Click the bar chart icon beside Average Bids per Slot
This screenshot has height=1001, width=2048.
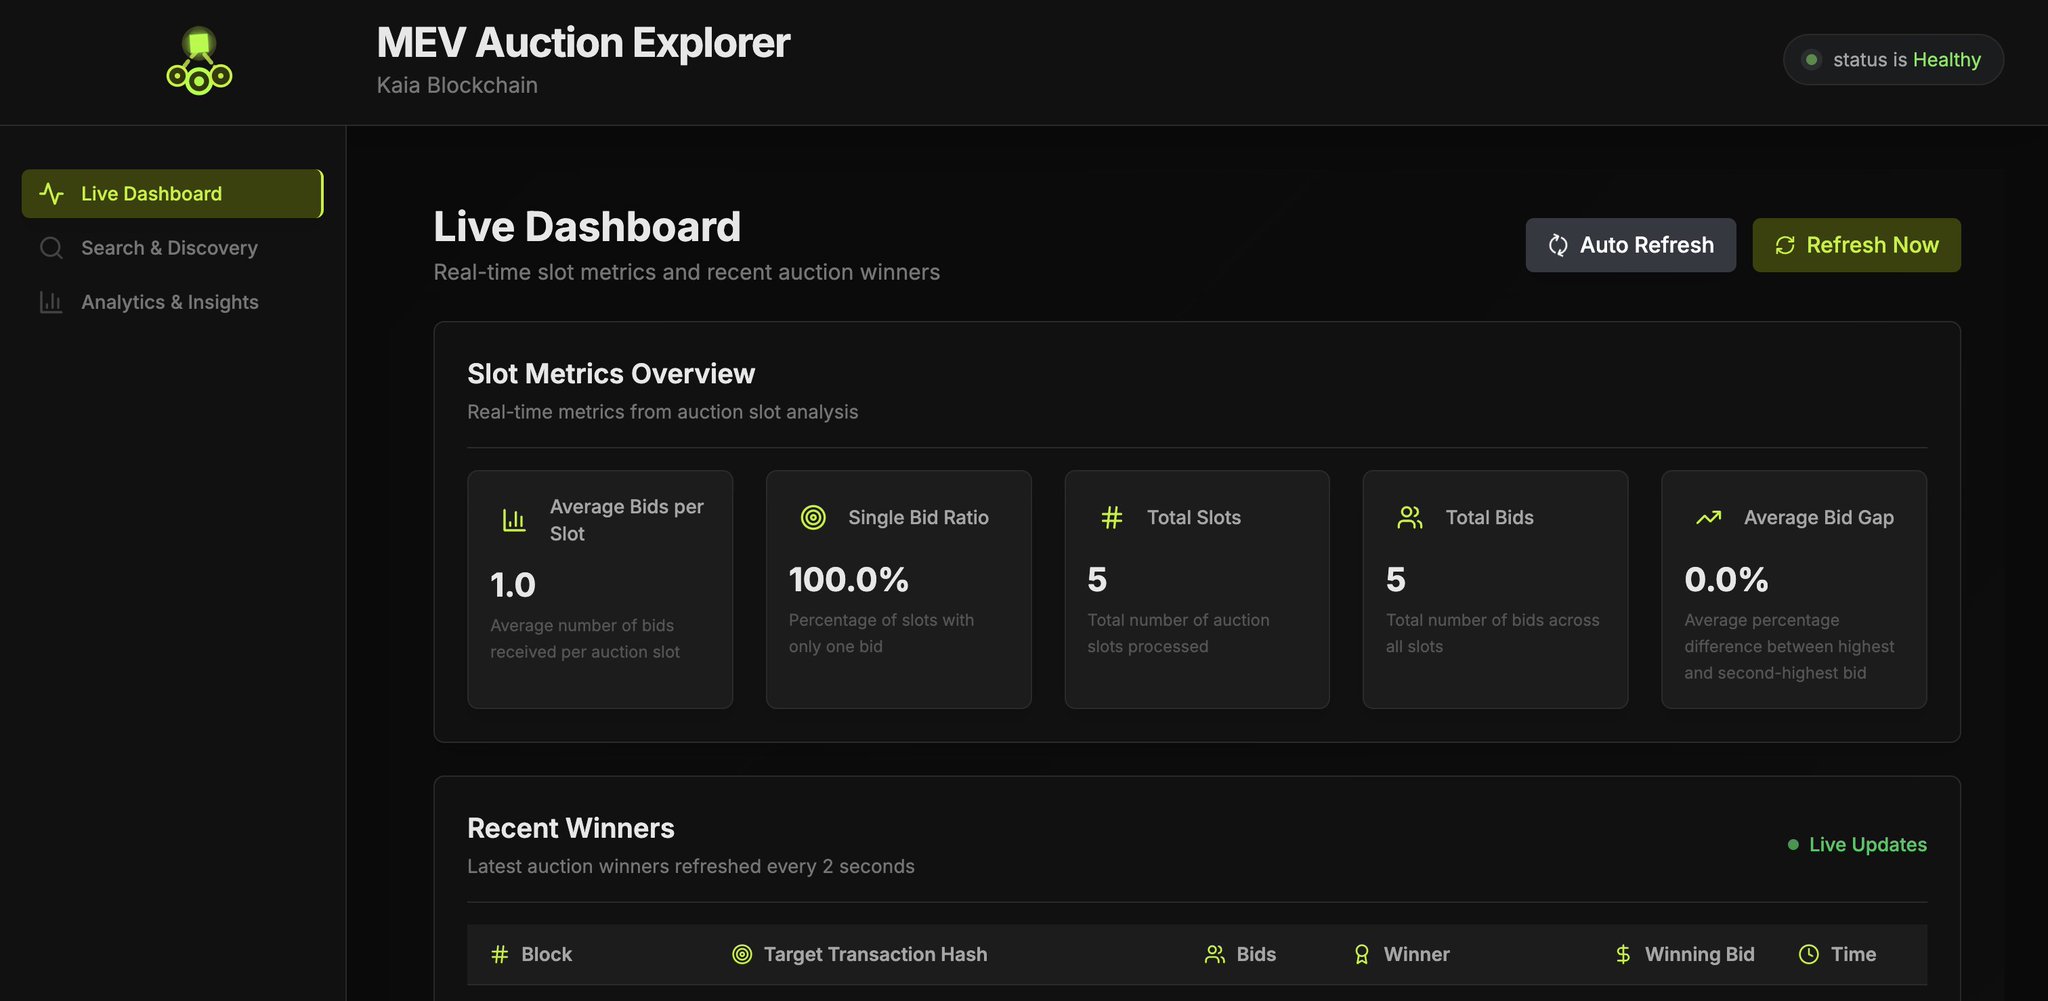513,520
